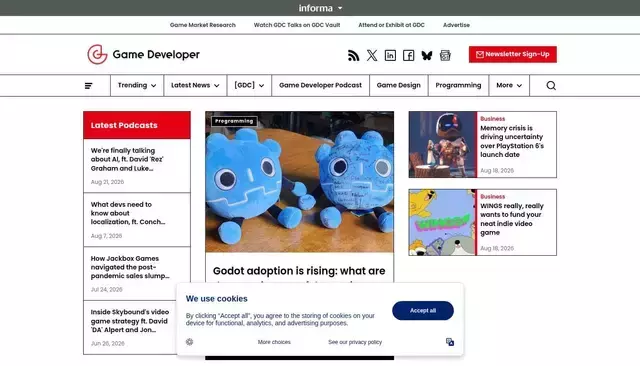Open the Programming nav item
This screenshot has height=366, width=640.
click(458, 85)
